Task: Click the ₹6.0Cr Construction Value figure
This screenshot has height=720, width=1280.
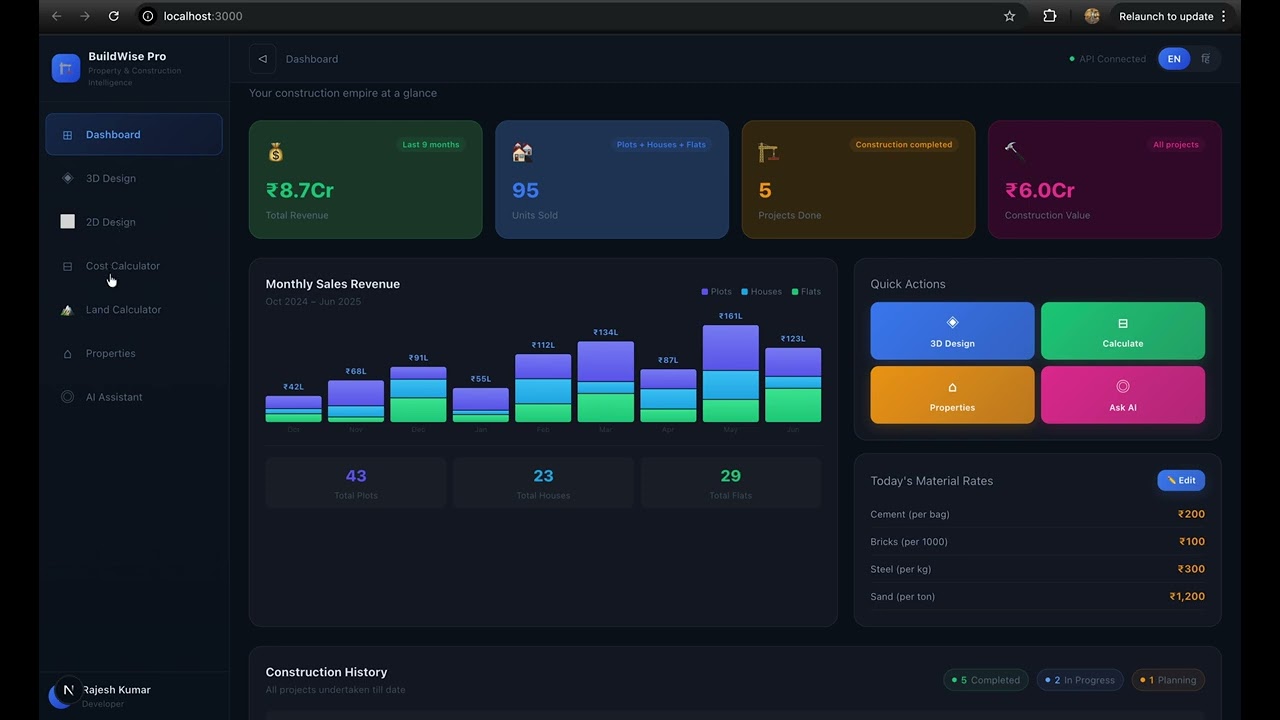Action: [1040, 190]
